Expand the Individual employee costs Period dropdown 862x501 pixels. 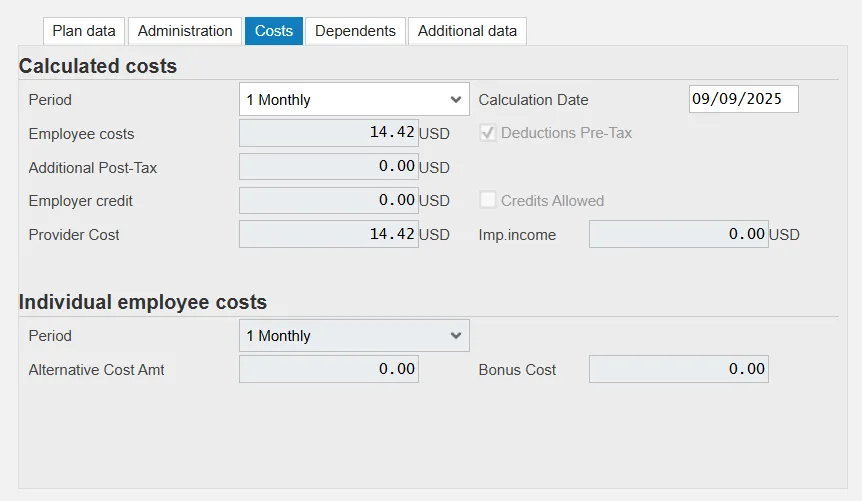(354, 335)
